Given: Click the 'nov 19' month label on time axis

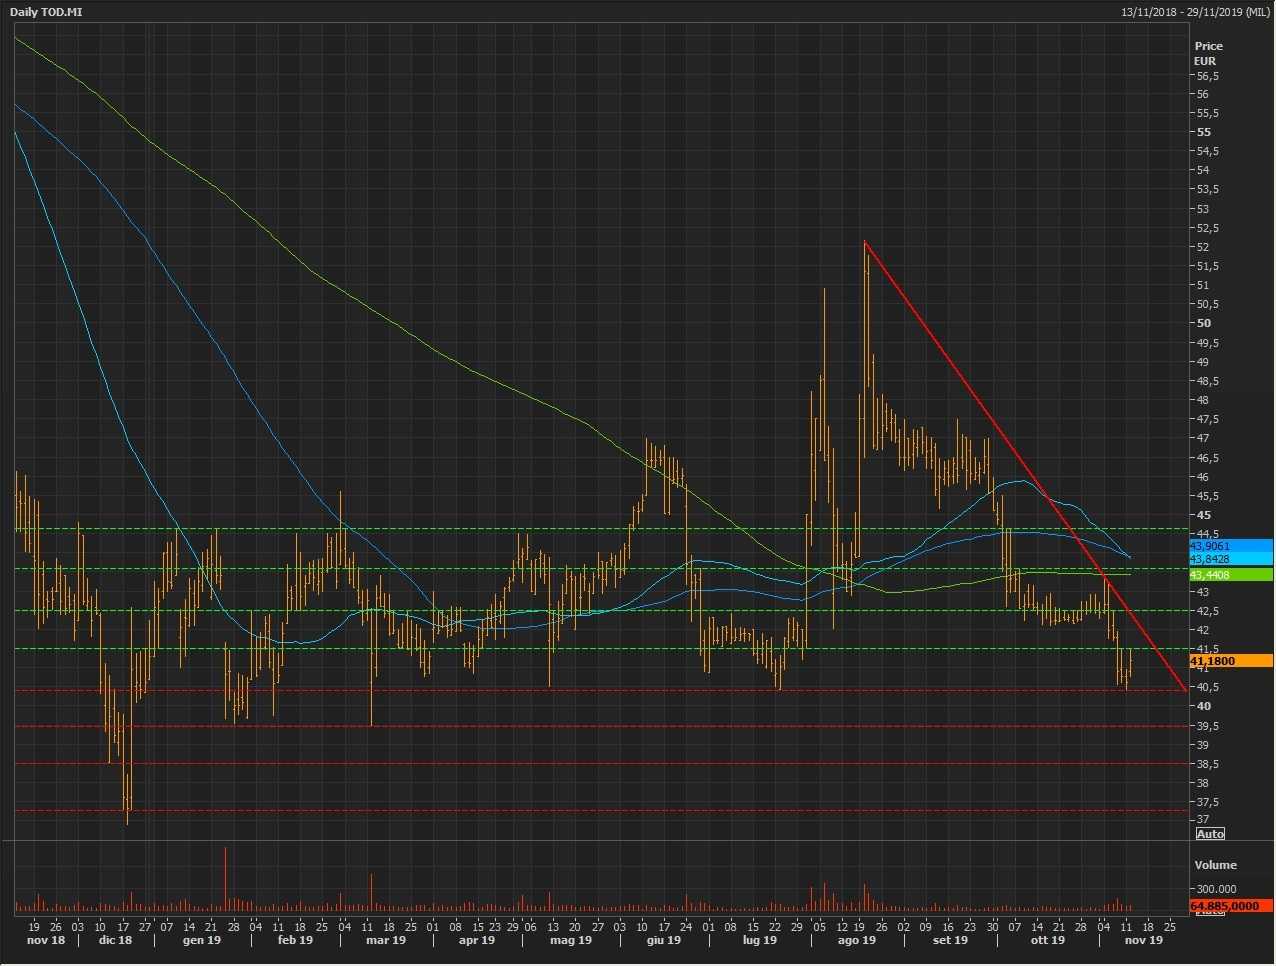Looking at the screenshot, I should pos(1143,940).
